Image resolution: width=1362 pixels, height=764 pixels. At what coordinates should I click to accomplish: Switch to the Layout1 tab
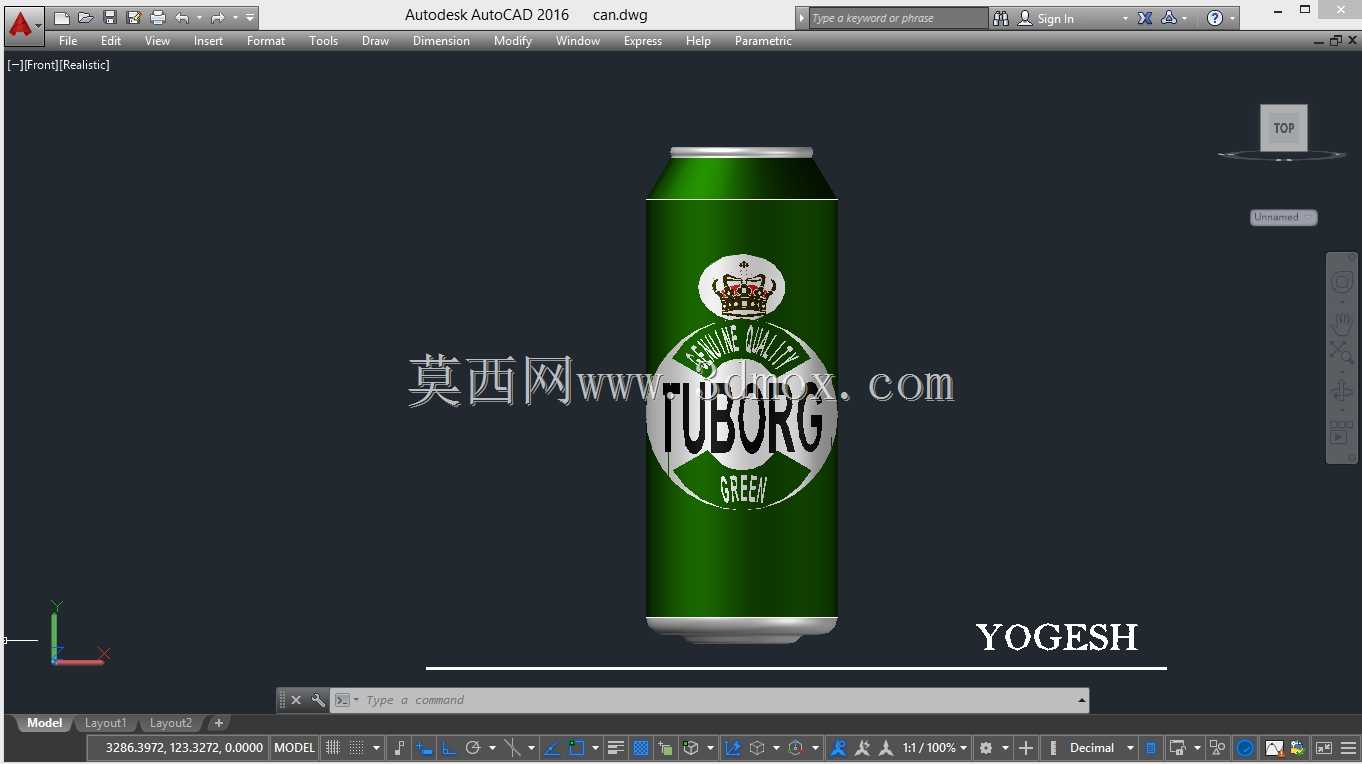(106, 723)
